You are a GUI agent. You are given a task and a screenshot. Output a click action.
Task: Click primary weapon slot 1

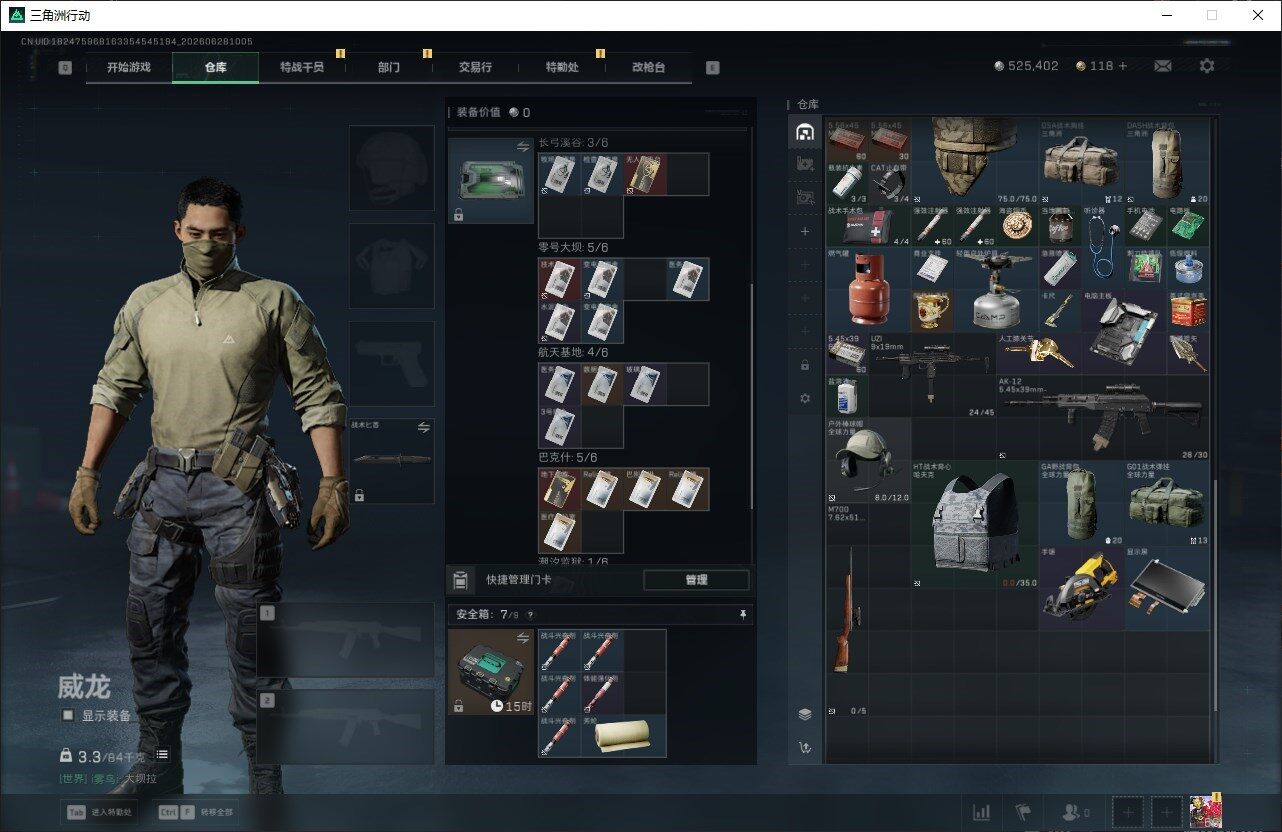click(346, 640)
